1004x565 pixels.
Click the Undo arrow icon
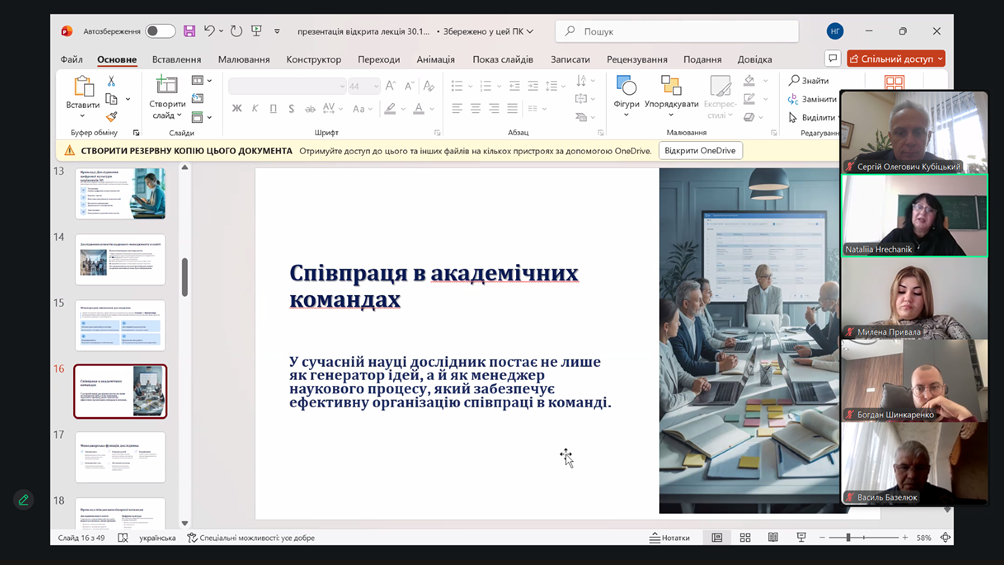210,31
